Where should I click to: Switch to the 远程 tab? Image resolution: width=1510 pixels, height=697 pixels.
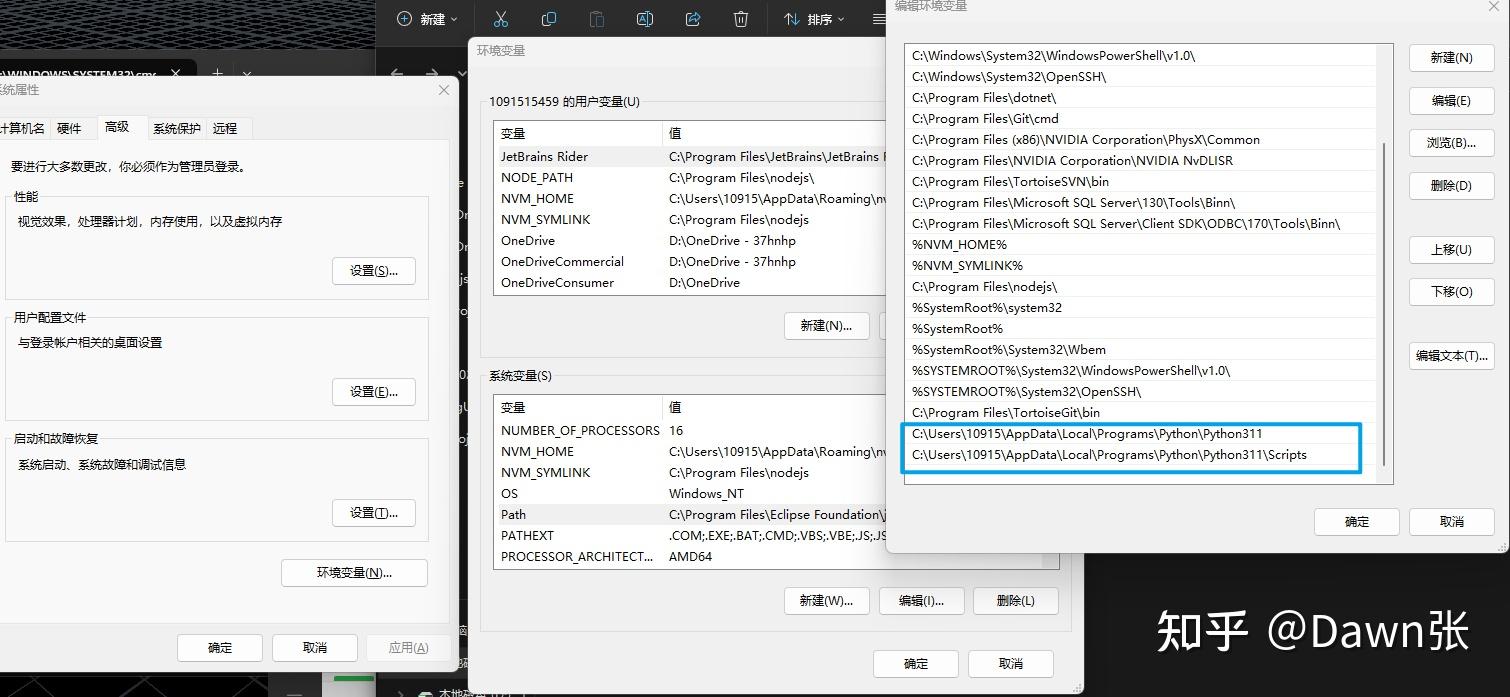pyautogui.click(x=225, y=128)
